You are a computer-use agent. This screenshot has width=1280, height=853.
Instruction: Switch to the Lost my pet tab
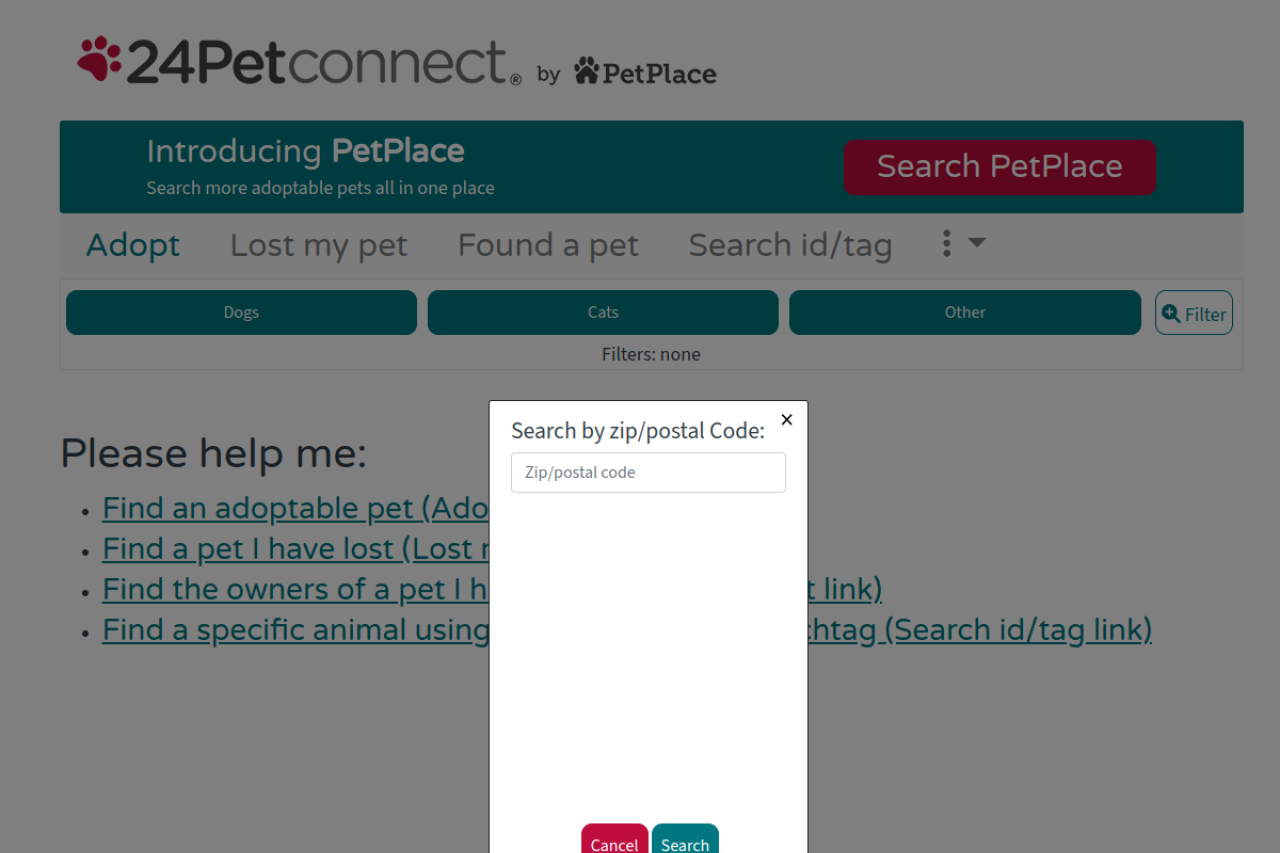(x=319, y=245)
